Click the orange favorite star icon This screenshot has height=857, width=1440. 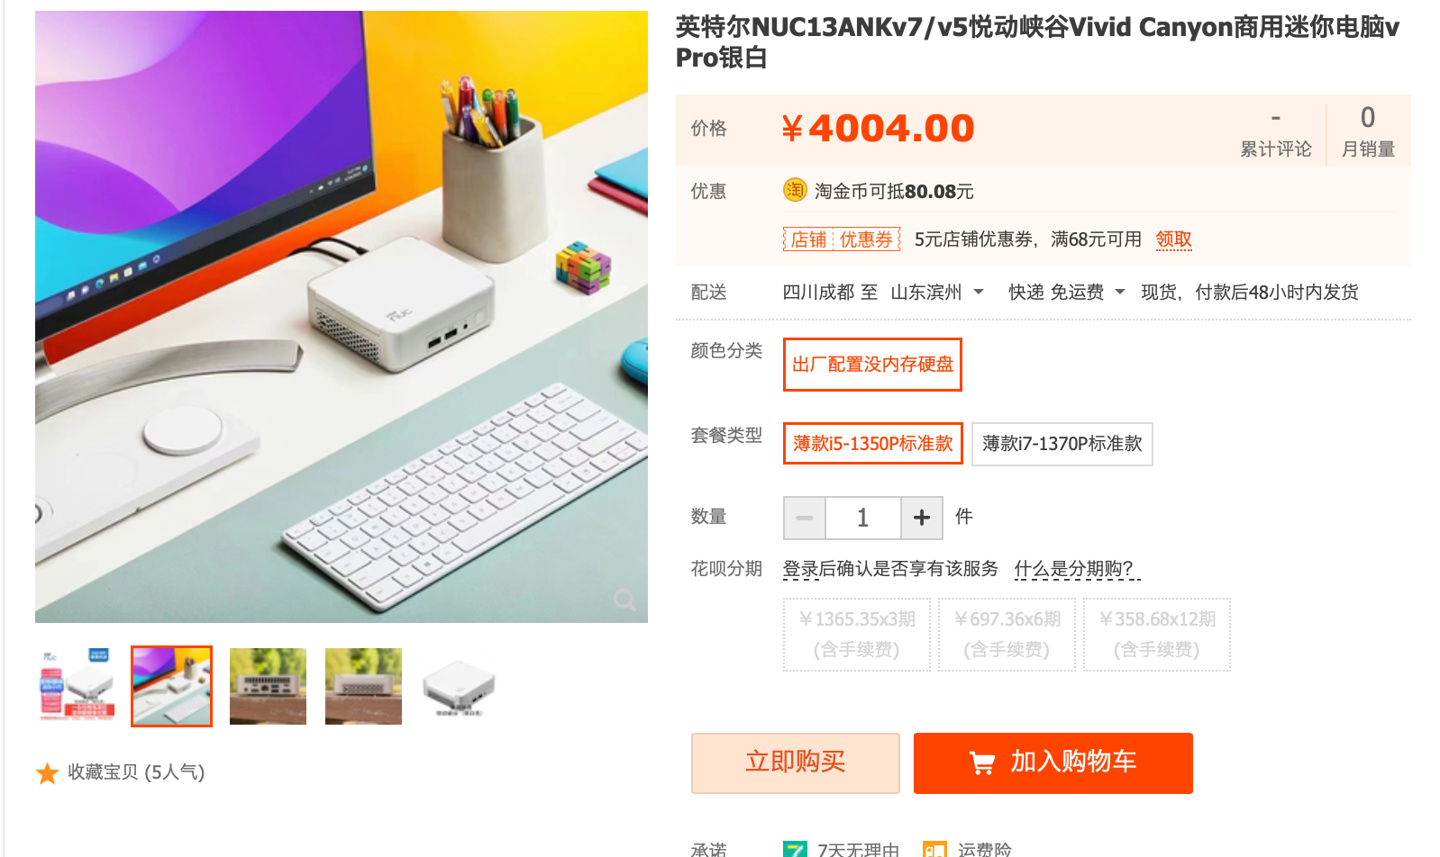coord(47,773)
